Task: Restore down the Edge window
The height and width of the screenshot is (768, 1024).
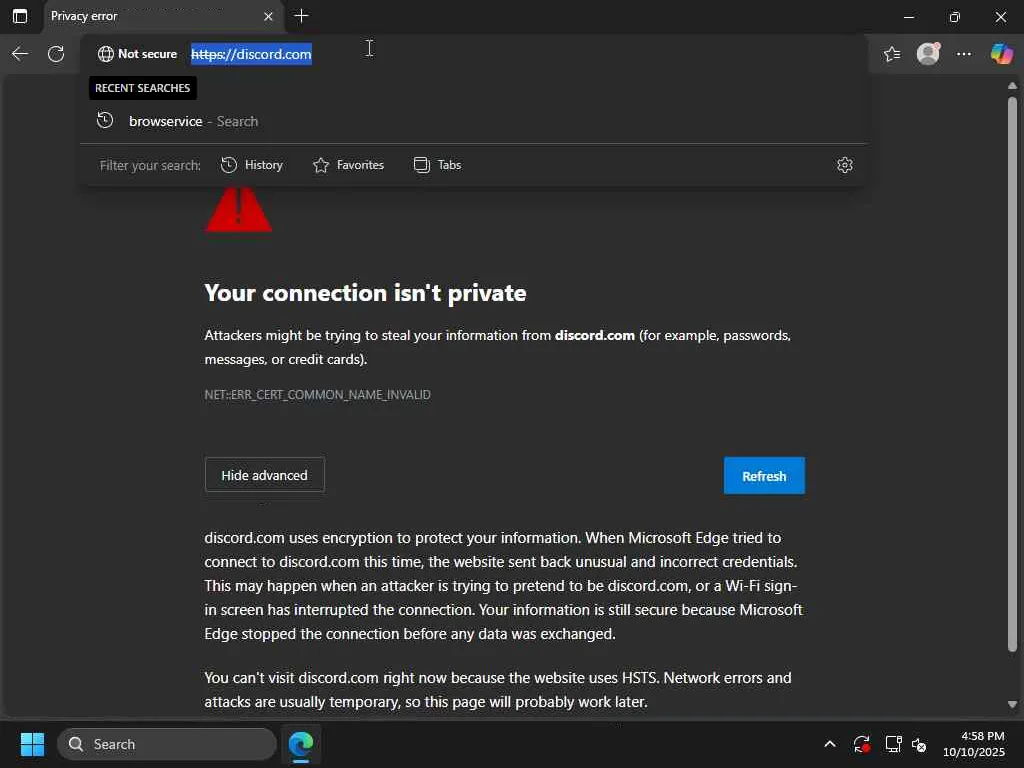Action: click(954, 16)
